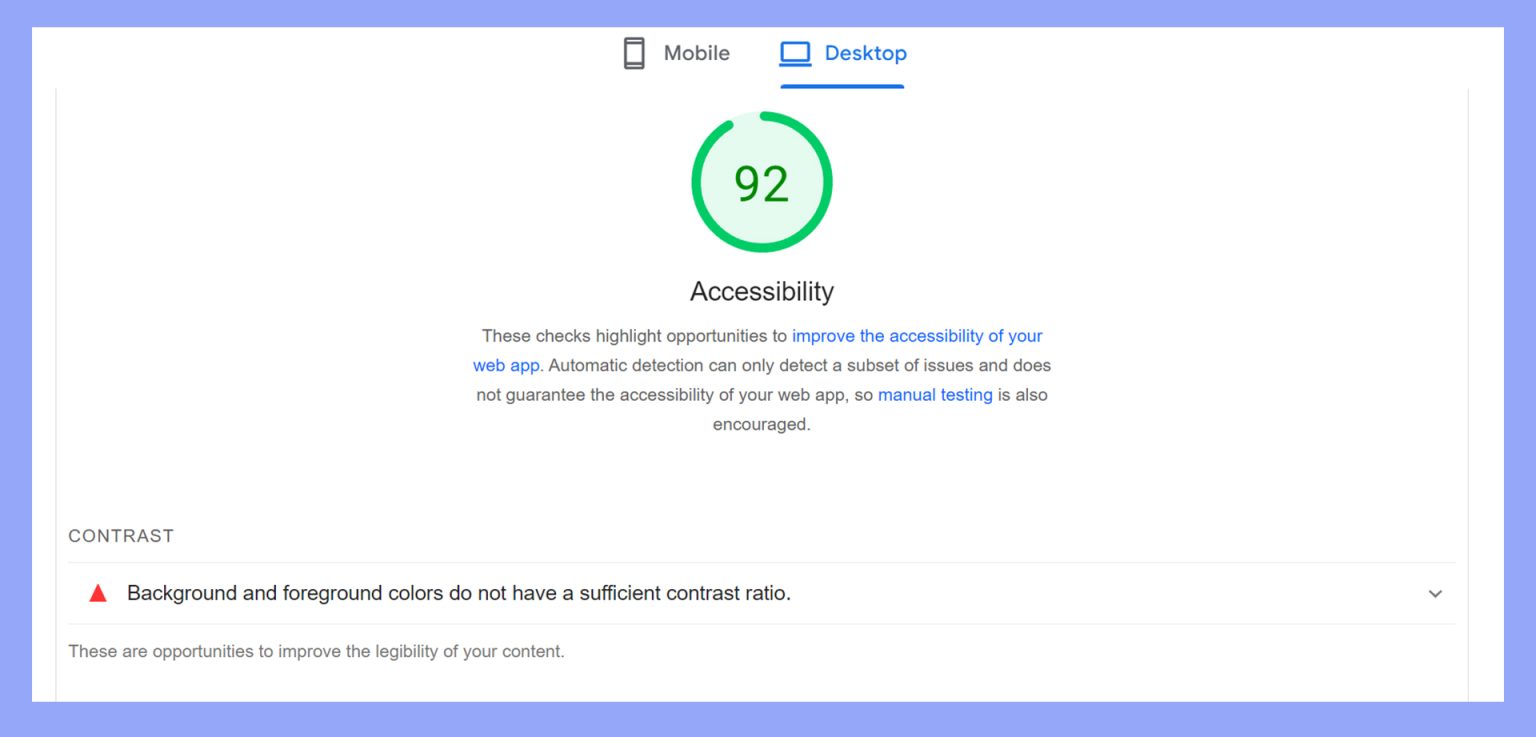Follow the manual testing link
Screen dimensions: 1536x737
coord(935,394)
